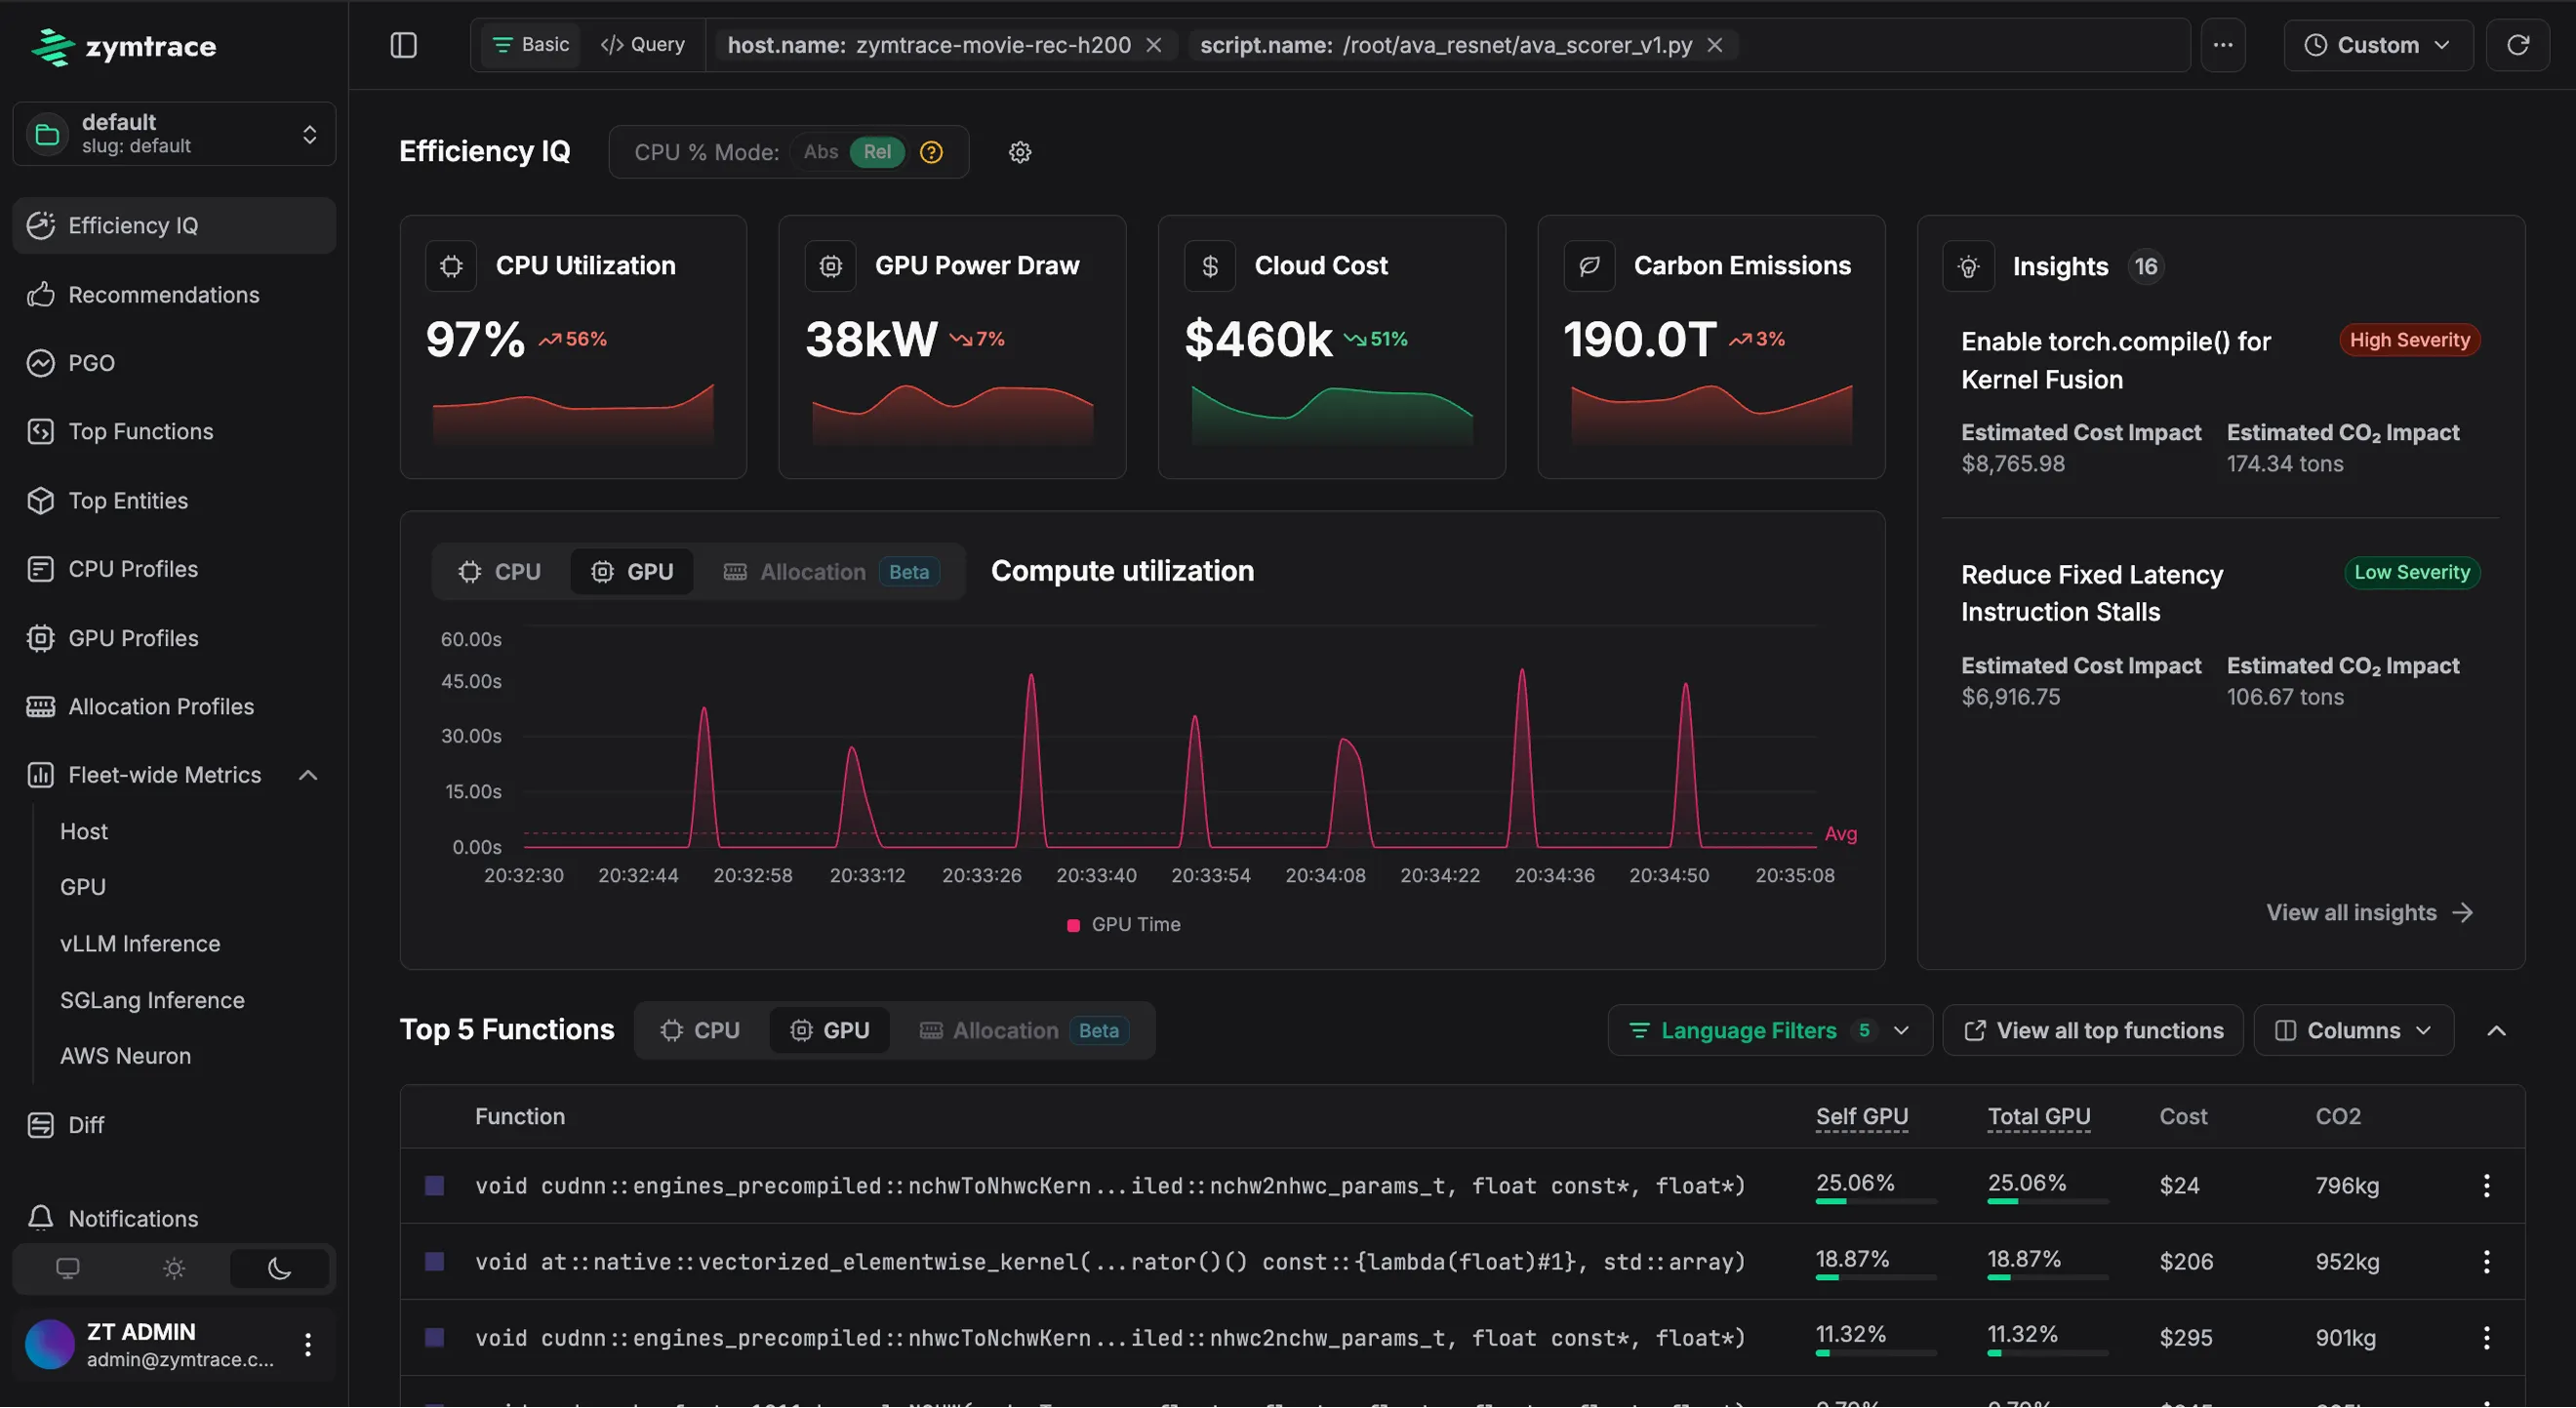The image size is (2576, 1408).
Task: Collapse the Fleet-wide Metrics section
Action: [x=308, y=775]
